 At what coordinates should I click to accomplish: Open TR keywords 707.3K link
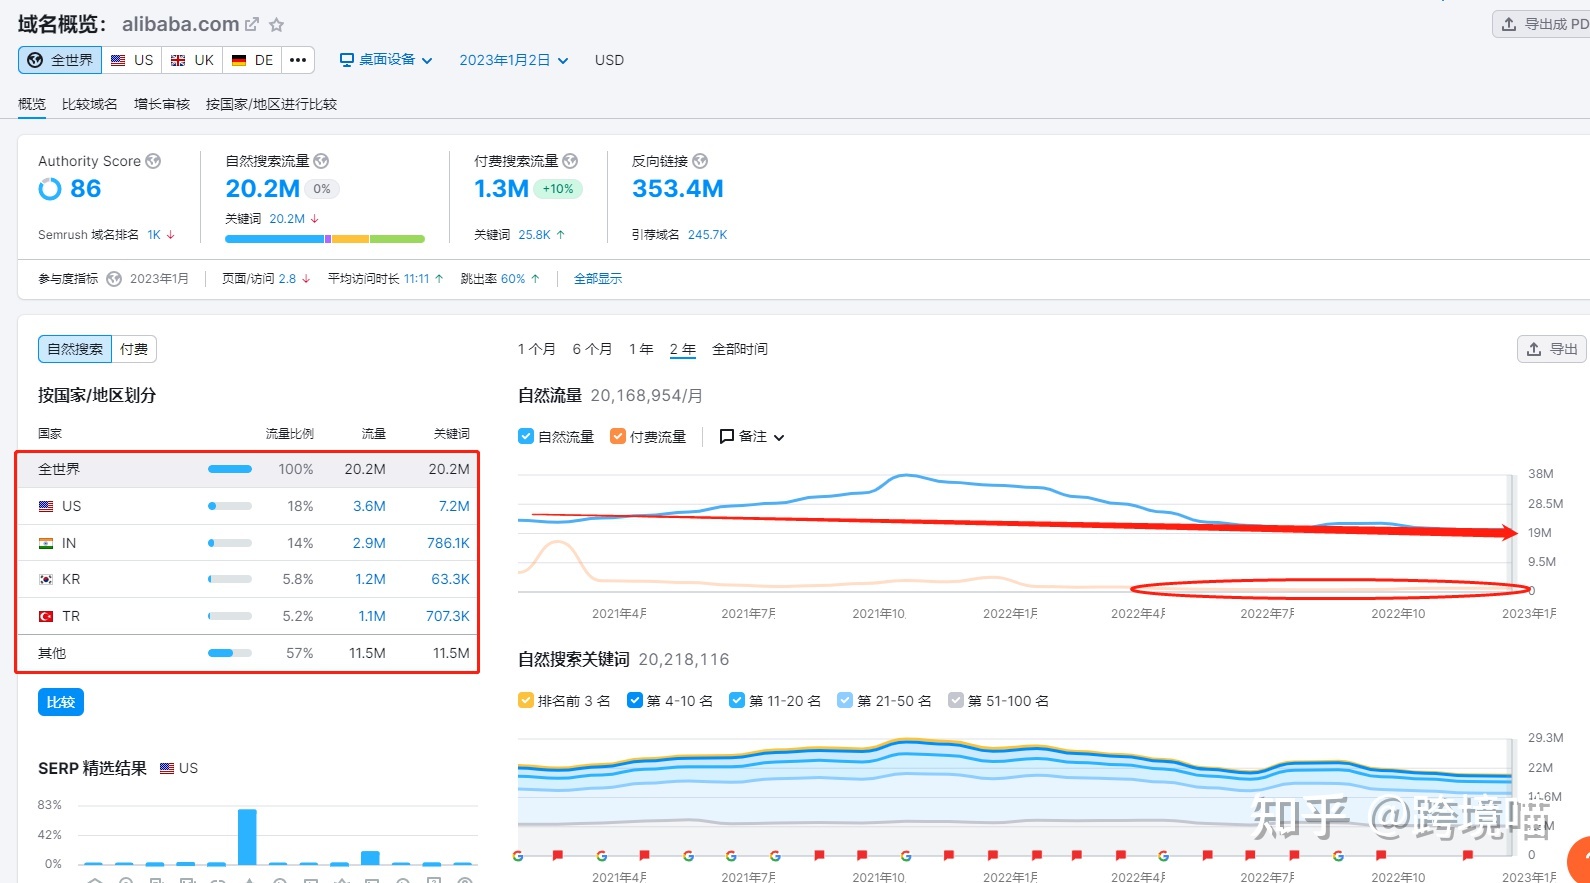pos(448,616)
